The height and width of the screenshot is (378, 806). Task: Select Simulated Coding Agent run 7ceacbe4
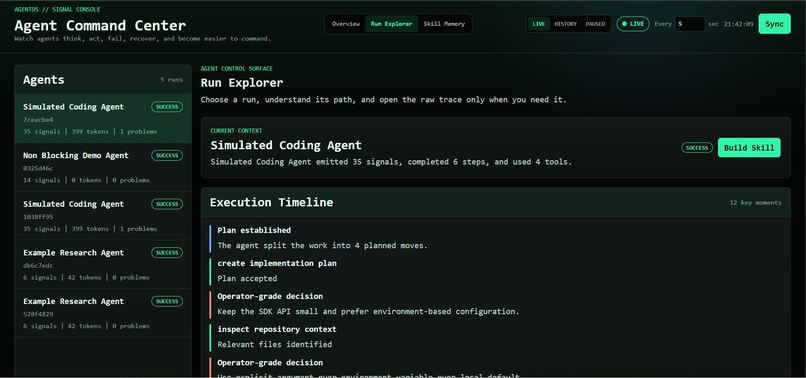click(103, 118)
